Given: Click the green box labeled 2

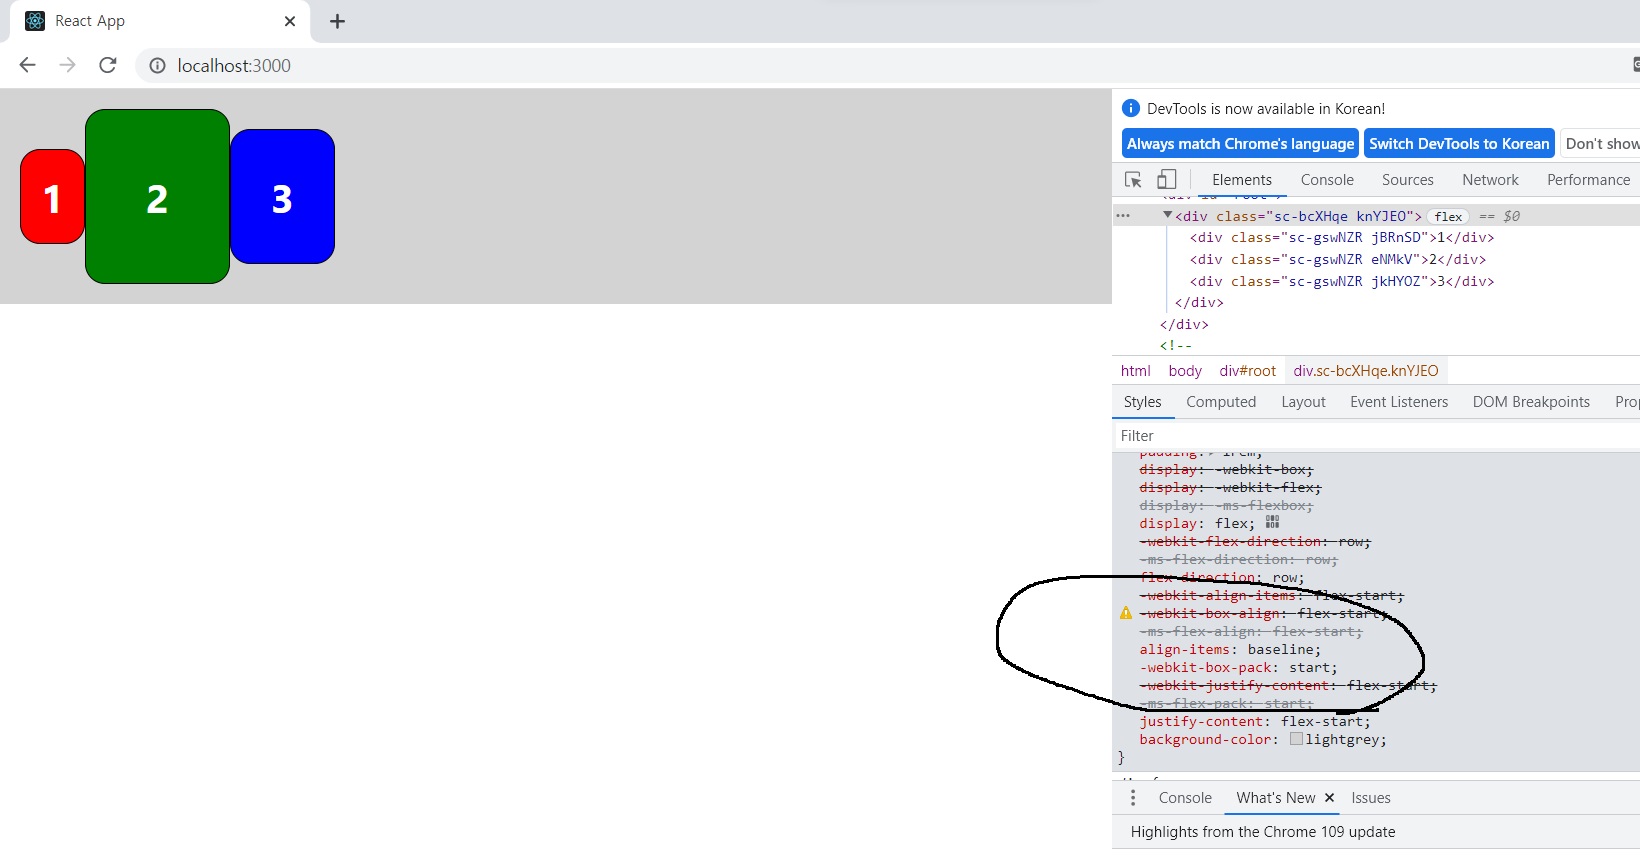Looking at the screenshot, I should click(157, 197).
